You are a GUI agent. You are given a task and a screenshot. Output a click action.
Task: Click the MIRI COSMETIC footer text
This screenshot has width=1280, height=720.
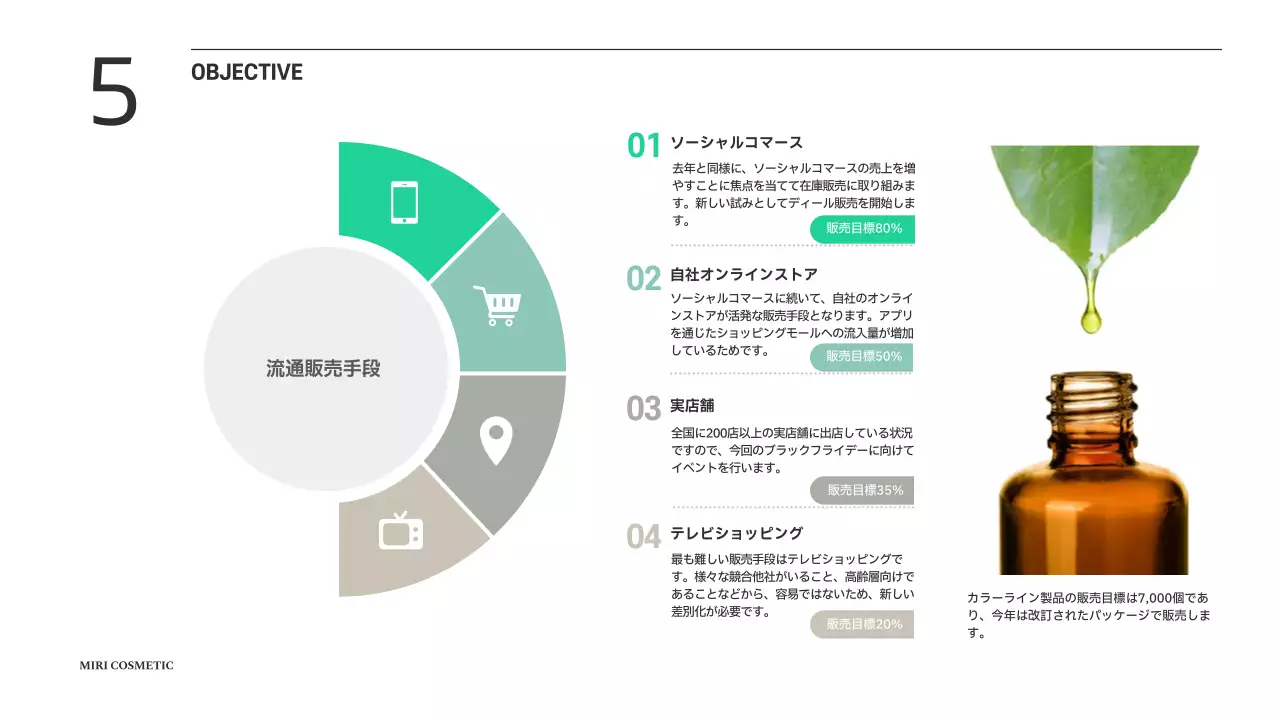pos(125,665)
